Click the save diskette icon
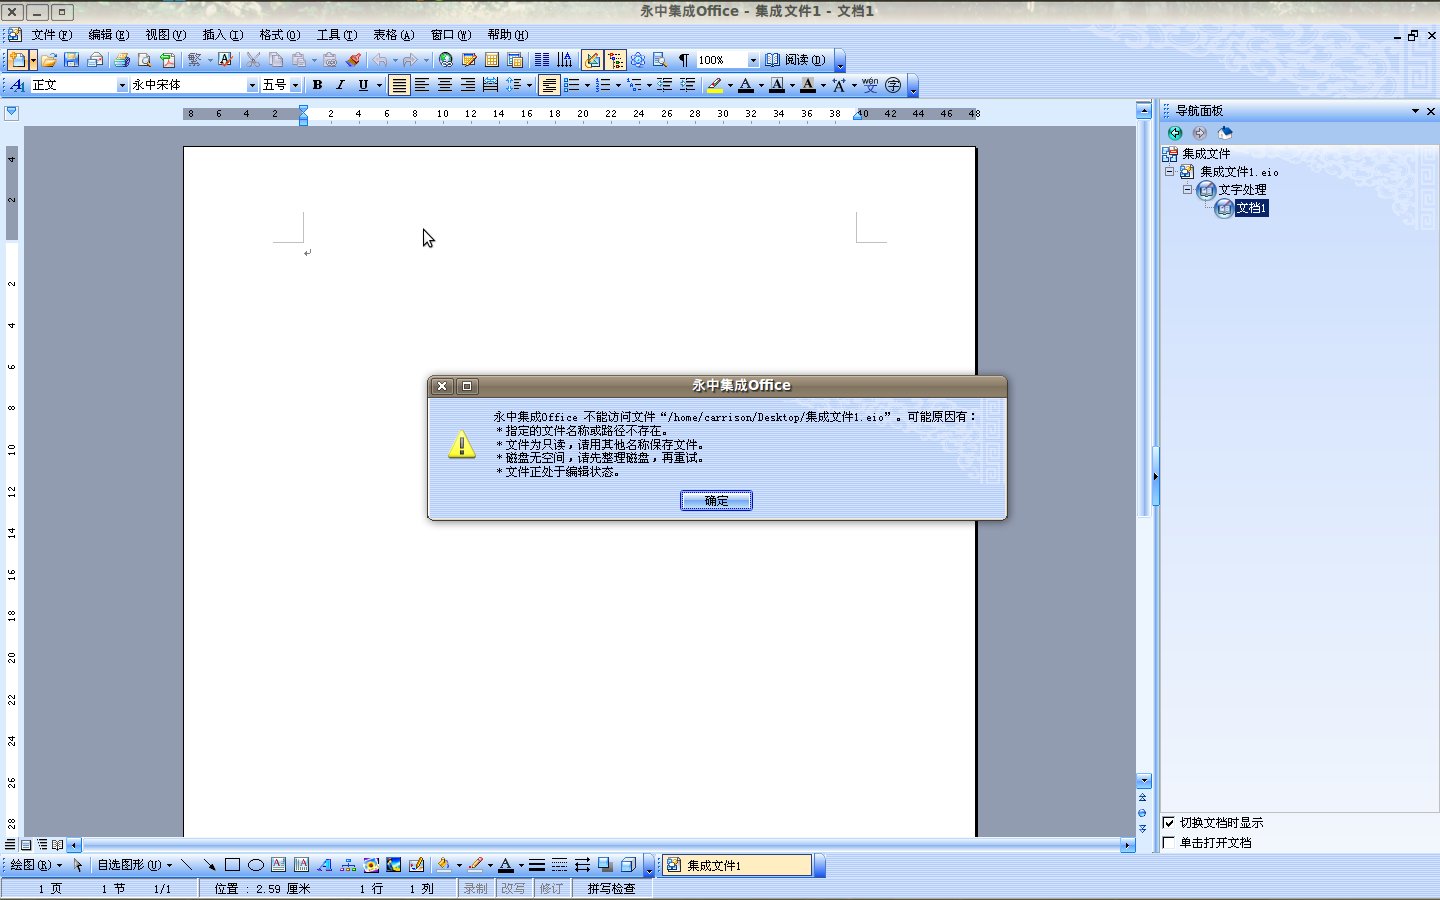The height and width of the screenshot is (900, 1440). point(71,60)
